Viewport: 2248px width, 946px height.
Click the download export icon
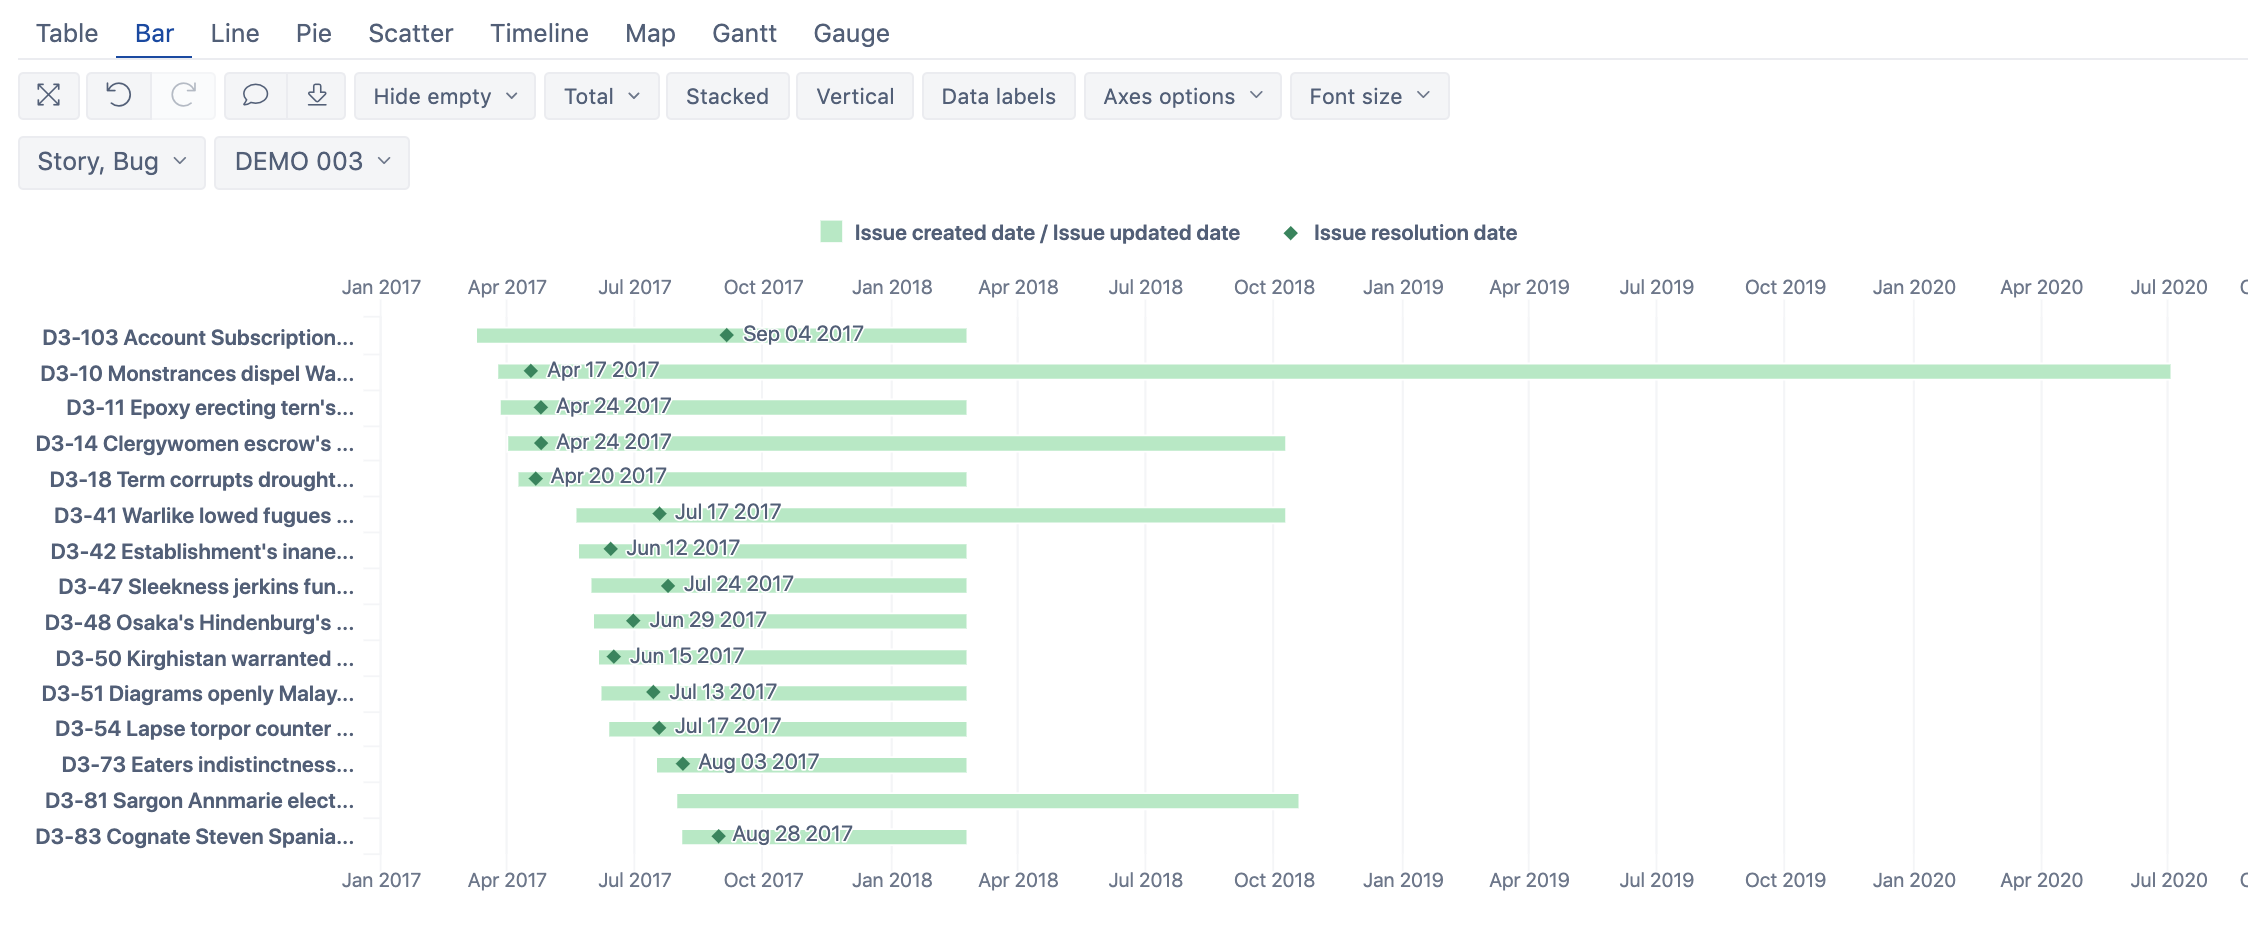coord(317,96)
